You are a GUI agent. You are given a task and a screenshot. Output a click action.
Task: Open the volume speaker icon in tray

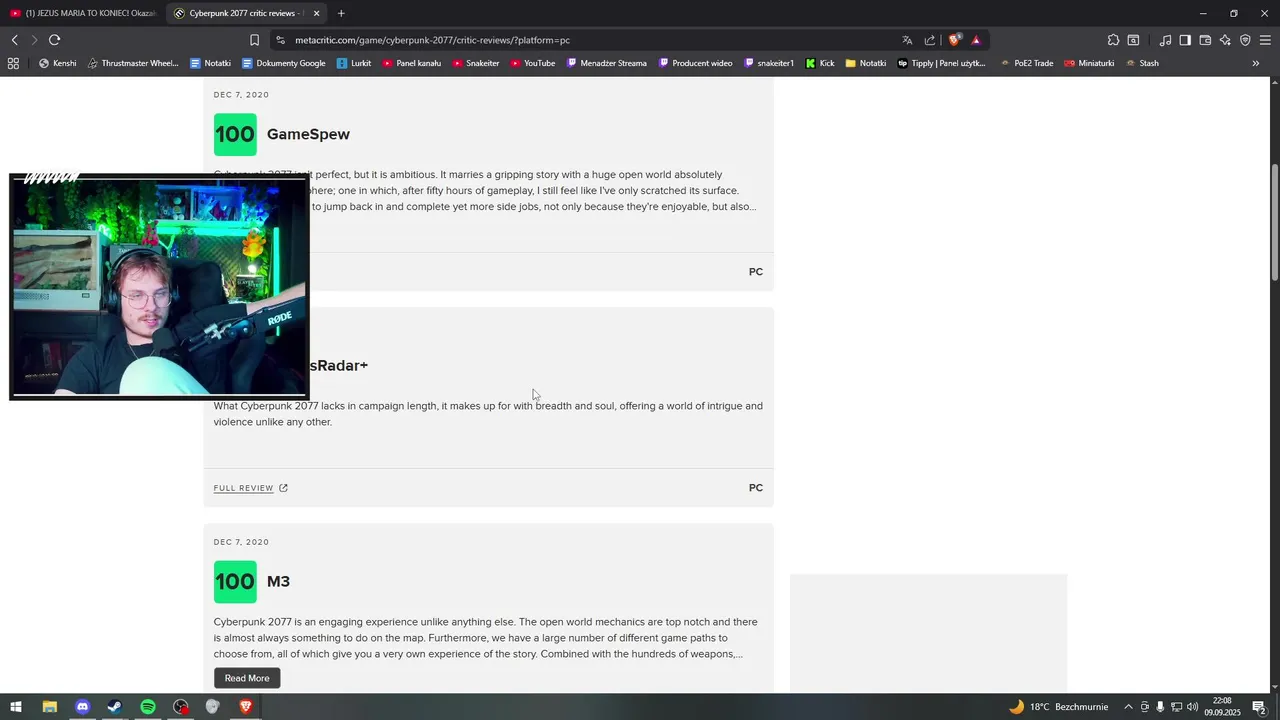[1192, 707]
